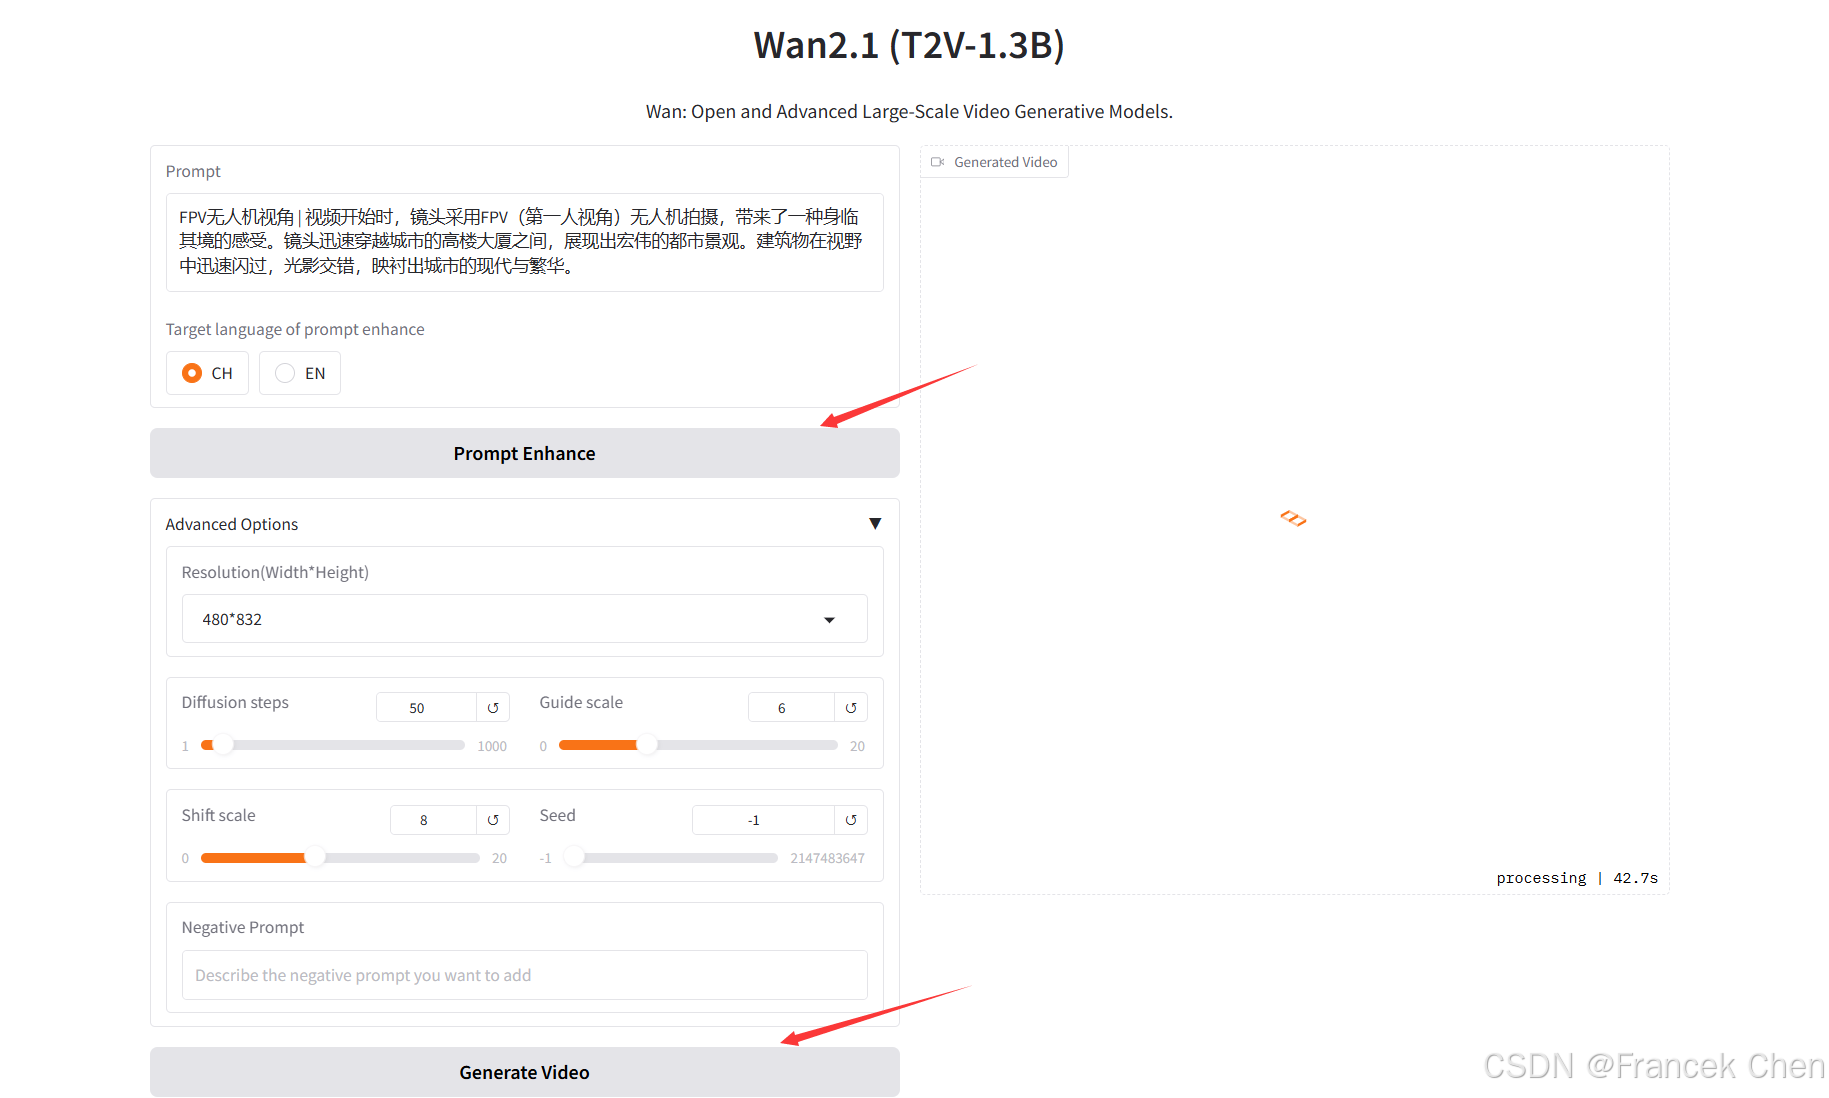Click the processing 42.7s status text
This screenshot has height=1098, width=1829.
pyautogui.click(x=1577, y=878)
